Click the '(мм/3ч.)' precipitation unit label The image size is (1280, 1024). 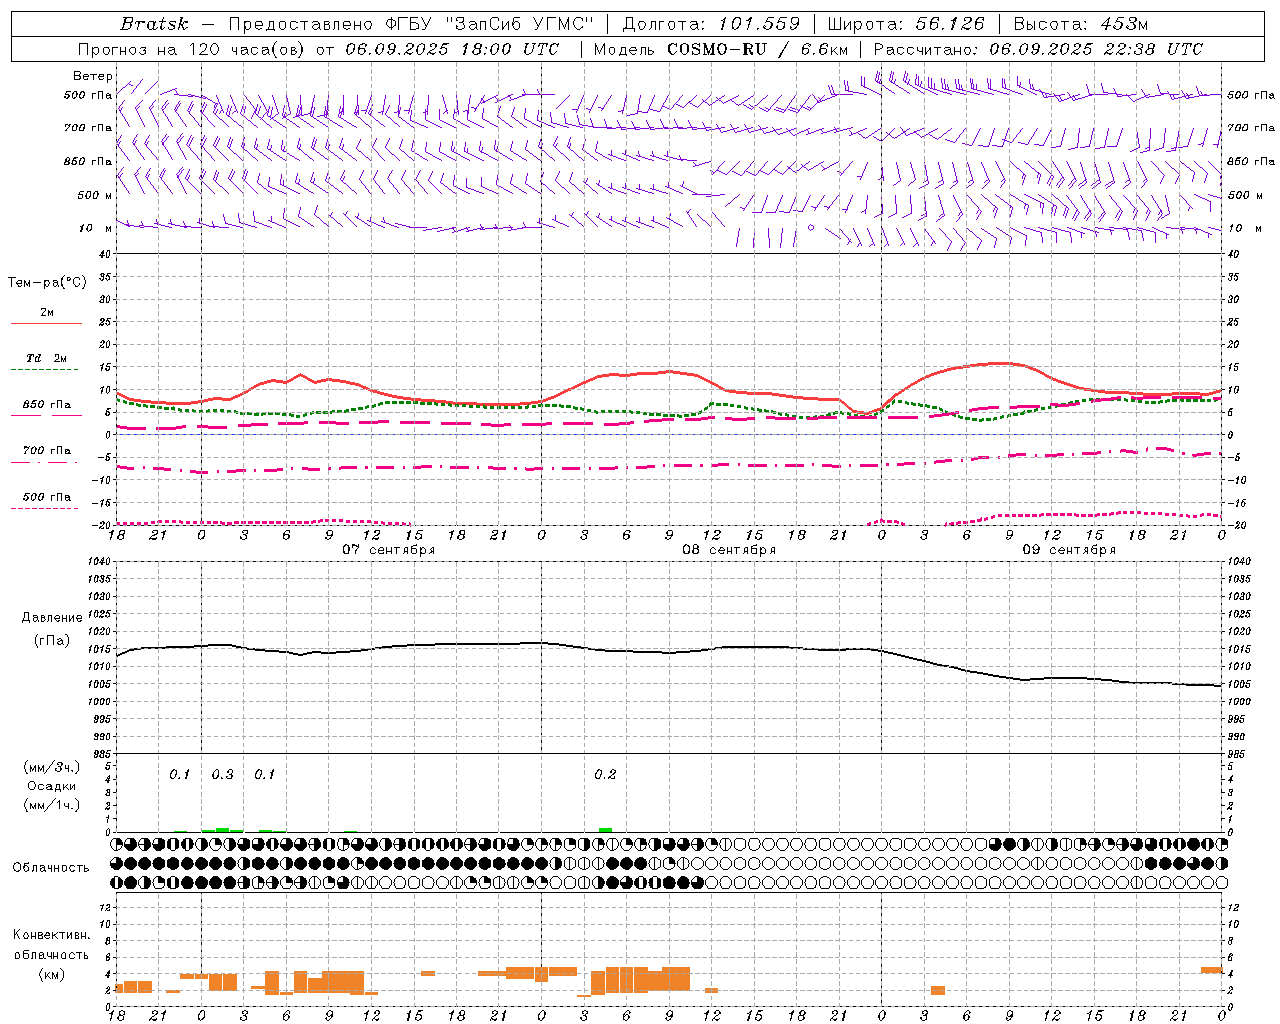pos(52,767)
